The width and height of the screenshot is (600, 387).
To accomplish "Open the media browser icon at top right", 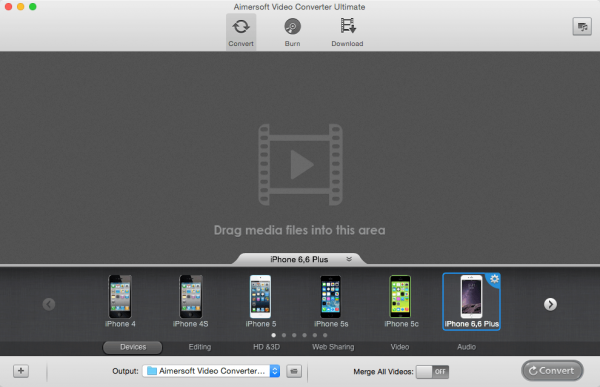I will click(x=582, y=27).
